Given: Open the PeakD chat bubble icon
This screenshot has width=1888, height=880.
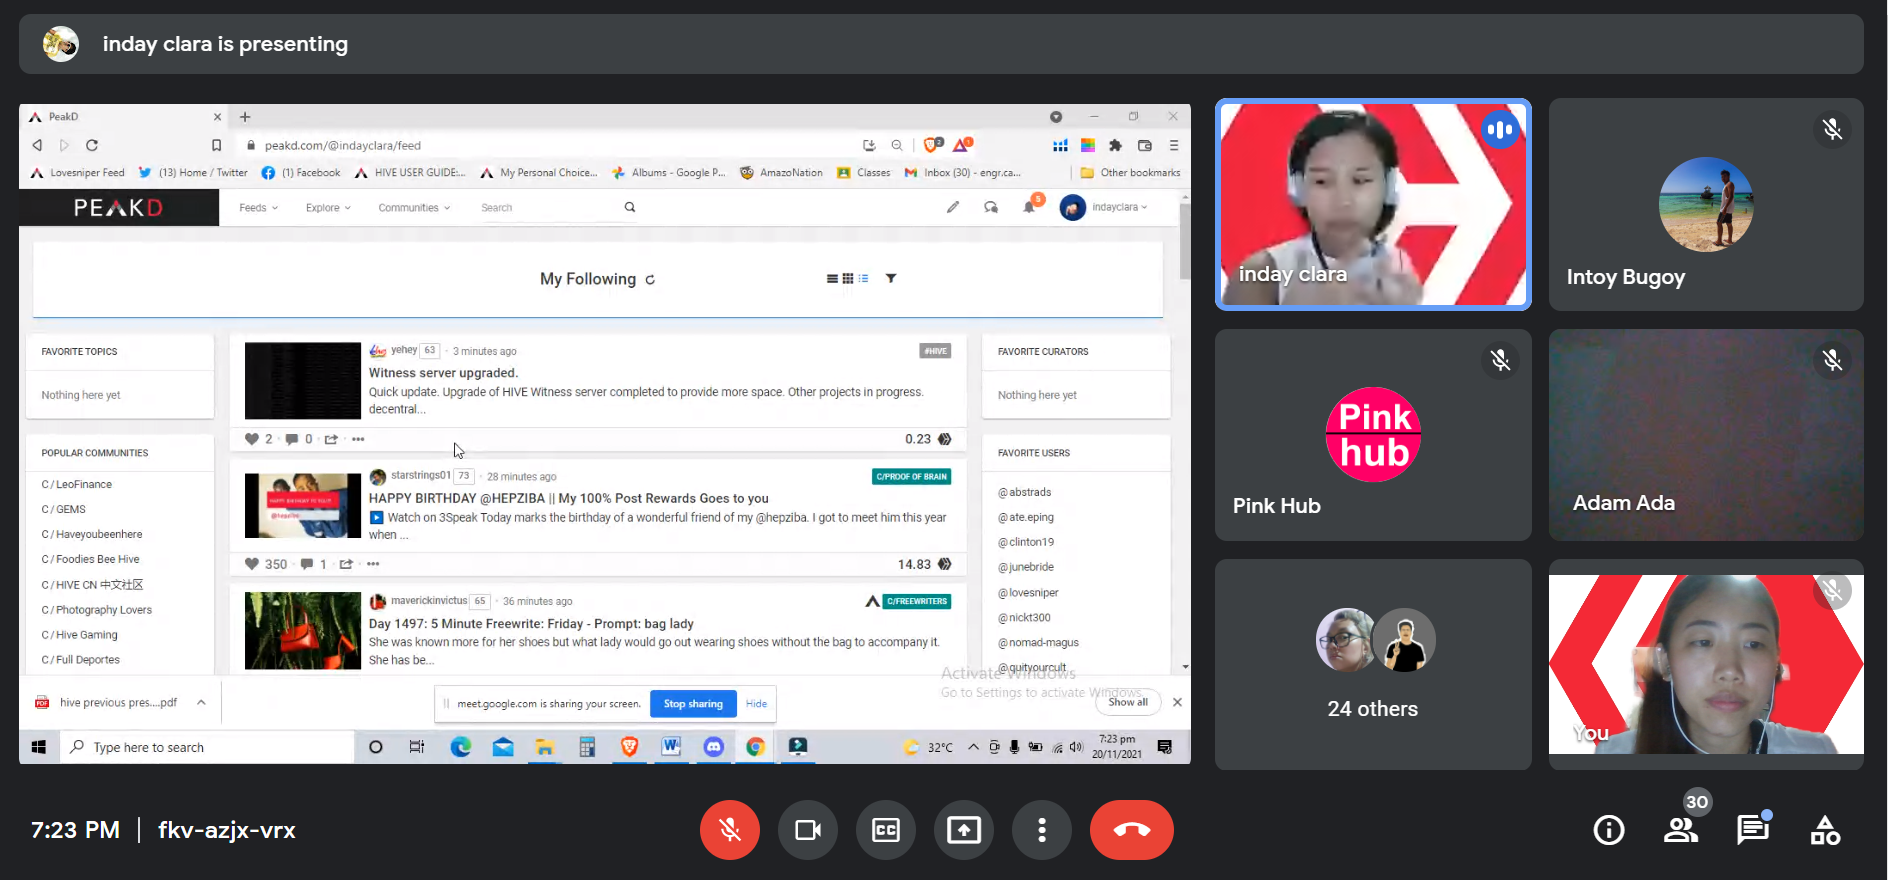Looking at the screenshot, I should point(991,207).
